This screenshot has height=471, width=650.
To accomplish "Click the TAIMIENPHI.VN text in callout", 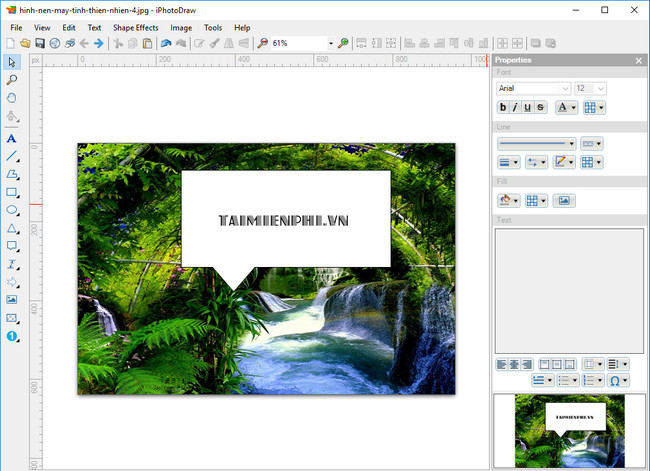I will point(284,221).
